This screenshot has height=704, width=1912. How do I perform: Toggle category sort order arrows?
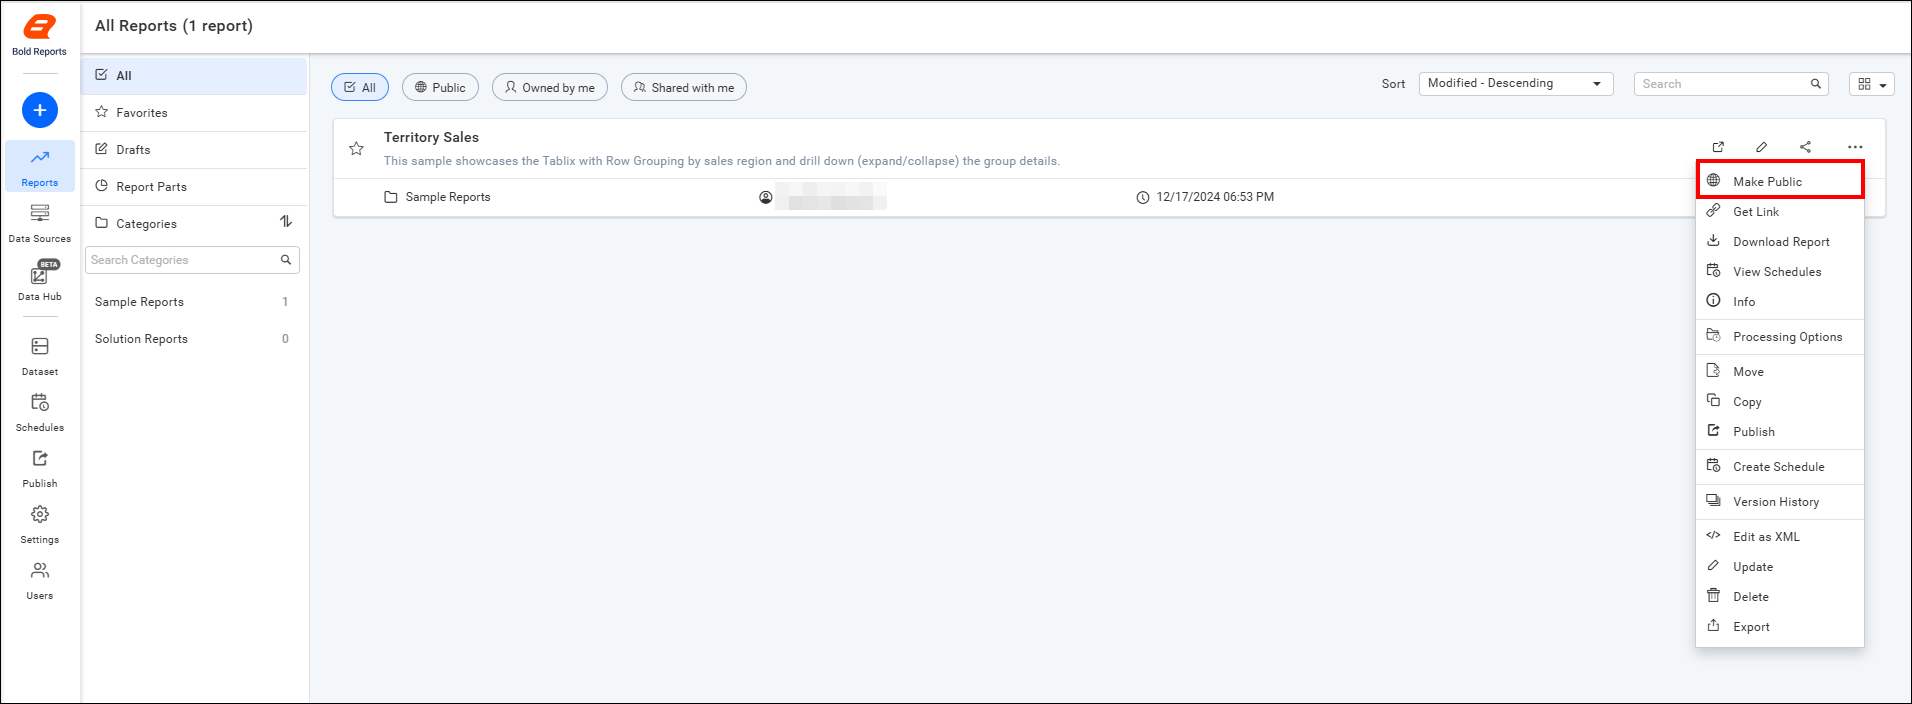pyautogui.click(x=286, y=222)
